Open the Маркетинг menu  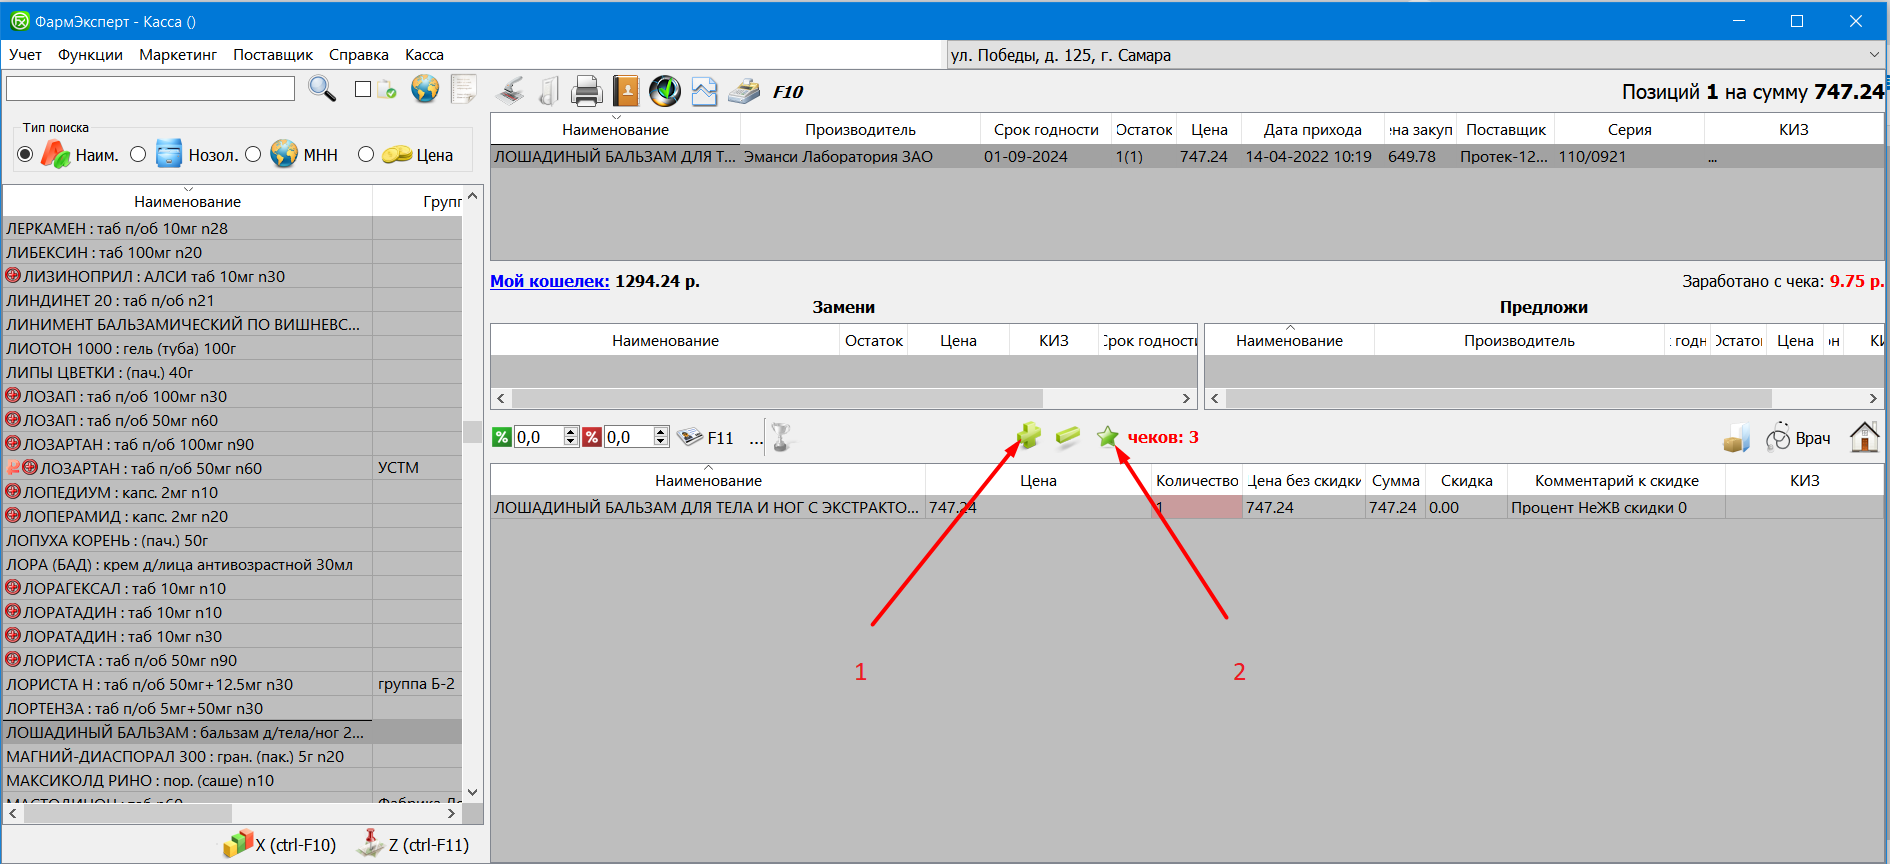point(178,55)
